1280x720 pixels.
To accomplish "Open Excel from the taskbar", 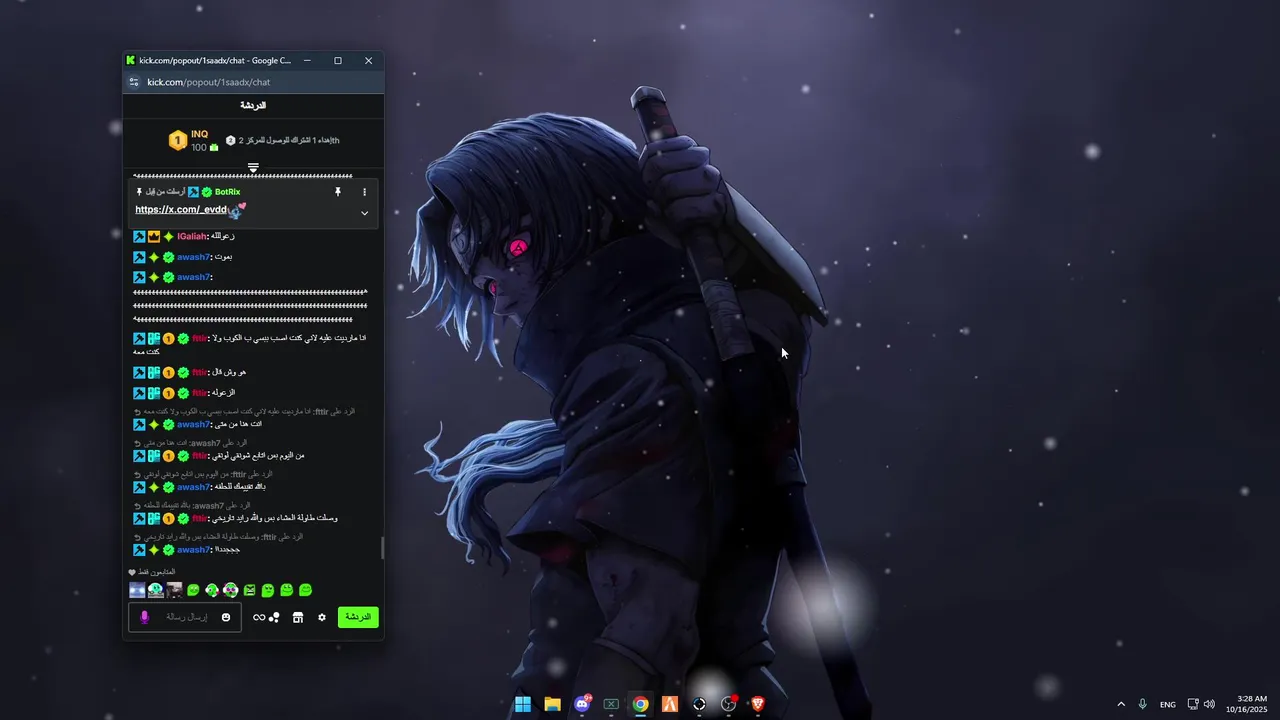I will [x=611, y=704].
